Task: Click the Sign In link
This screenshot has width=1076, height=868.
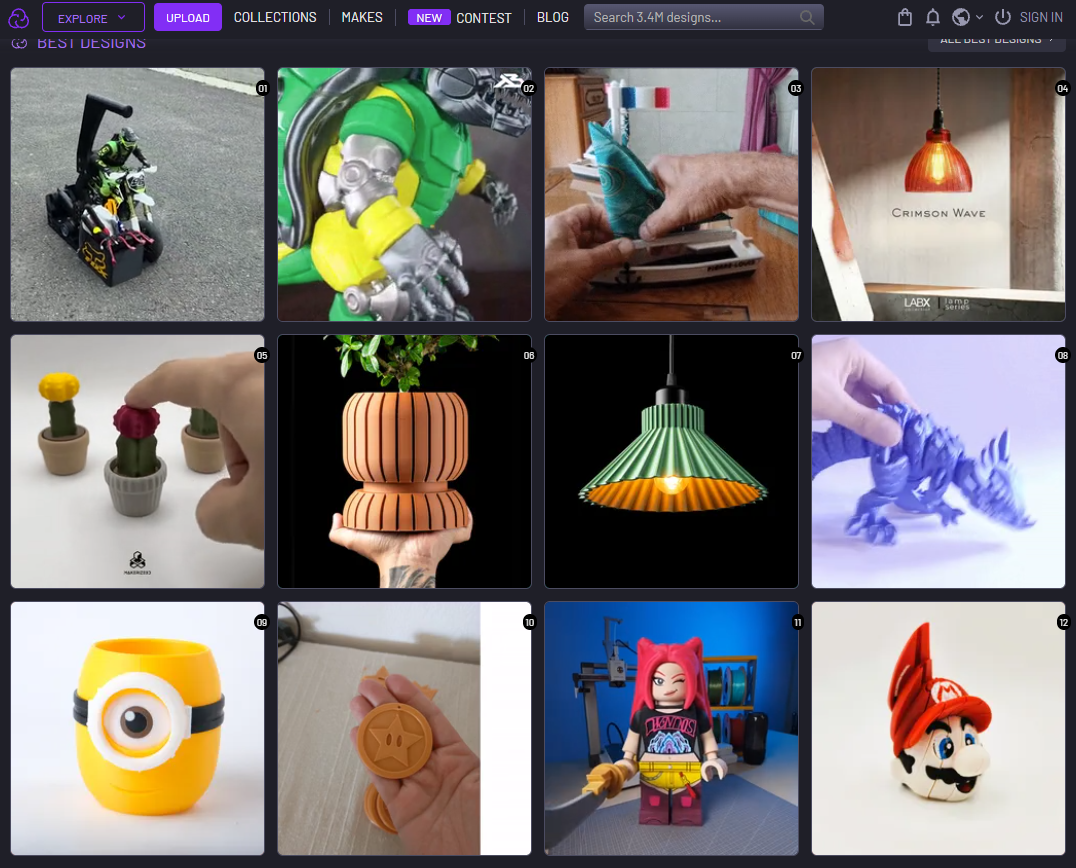Action: coord(1041,17)
